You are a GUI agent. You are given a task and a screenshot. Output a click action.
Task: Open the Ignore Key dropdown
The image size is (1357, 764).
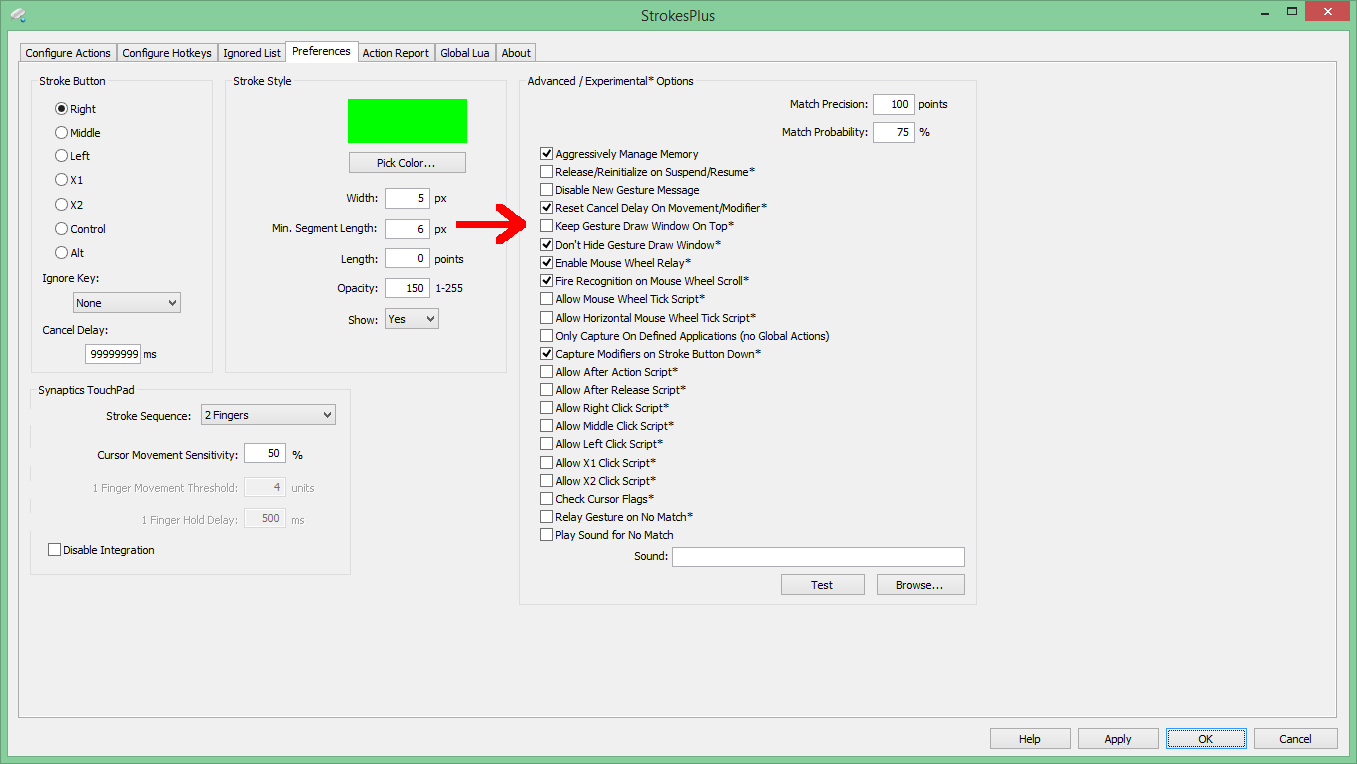[x=127, y=303]
